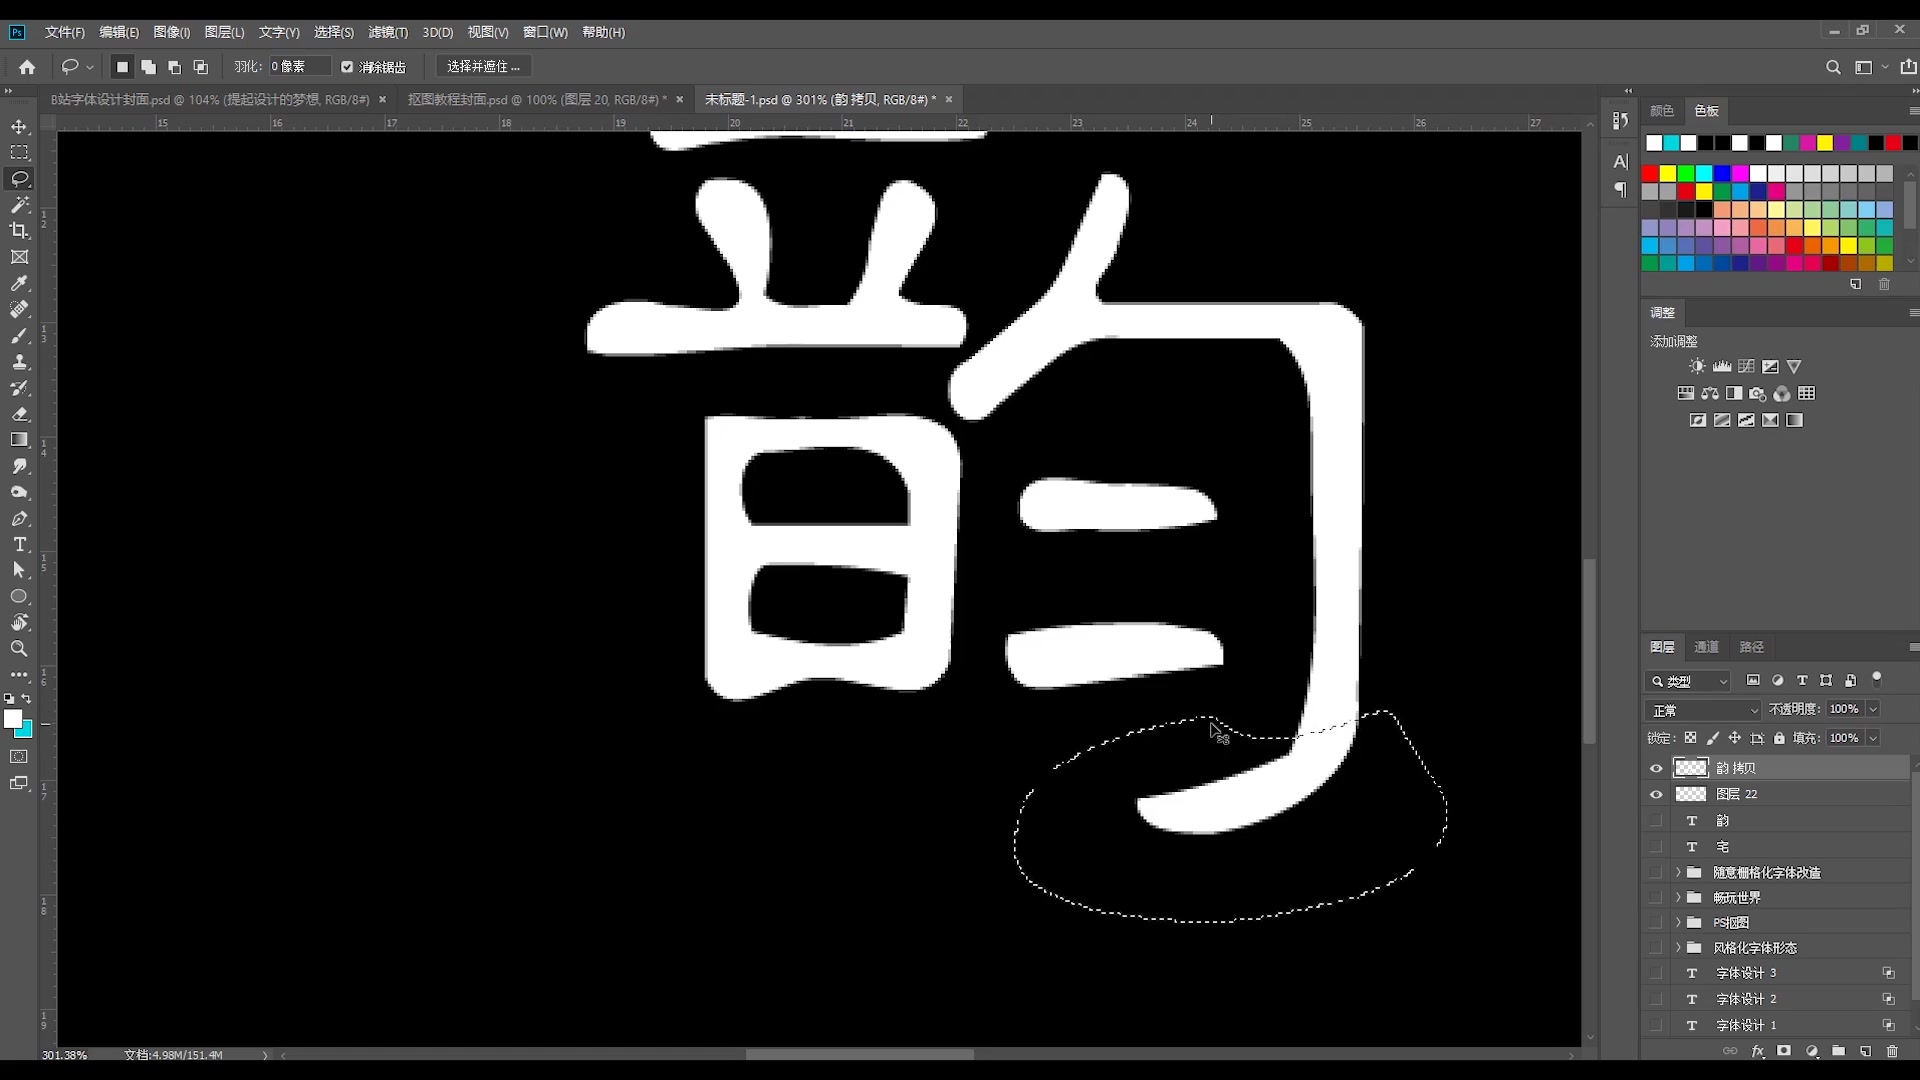Select the Zoom tool
The width and height of the screenshot is (1920, 1080).
tap(19, 648)
